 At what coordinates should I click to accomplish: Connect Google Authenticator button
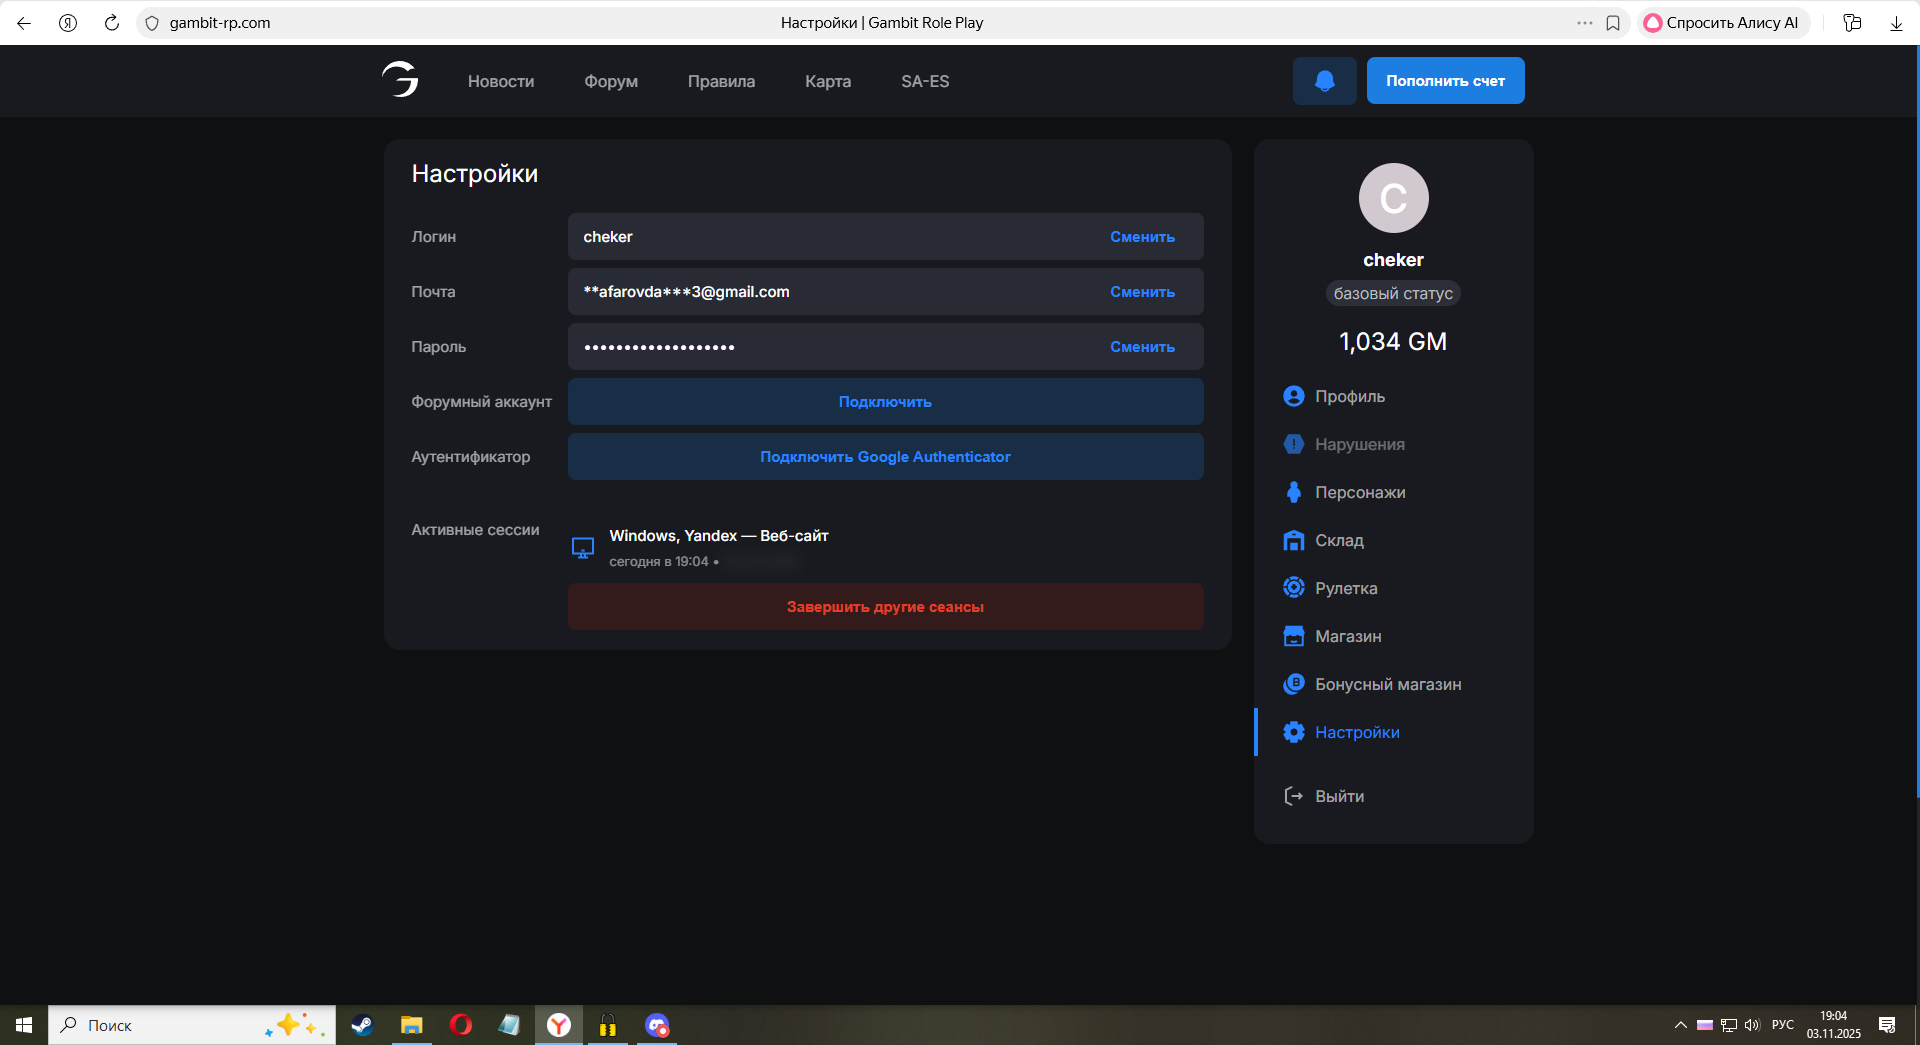click(x=885, y=457)
